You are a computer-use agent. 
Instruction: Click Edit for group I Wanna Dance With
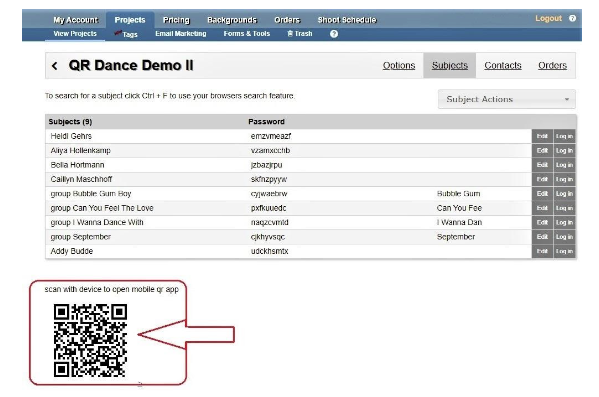tap(542, 222)
